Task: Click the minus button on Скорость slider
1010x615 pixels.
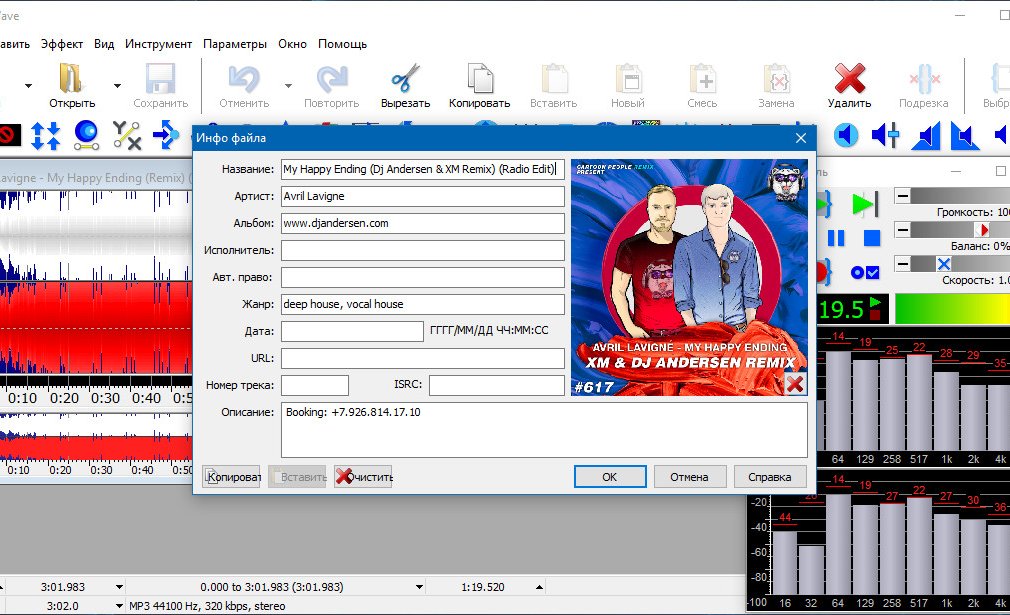Action: pos(903,264)
